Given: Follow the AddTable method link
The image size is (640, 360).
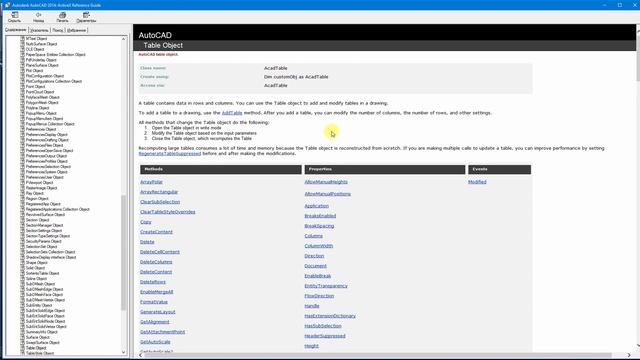Looking at the screenshot, I should click(x=232, y=113).
